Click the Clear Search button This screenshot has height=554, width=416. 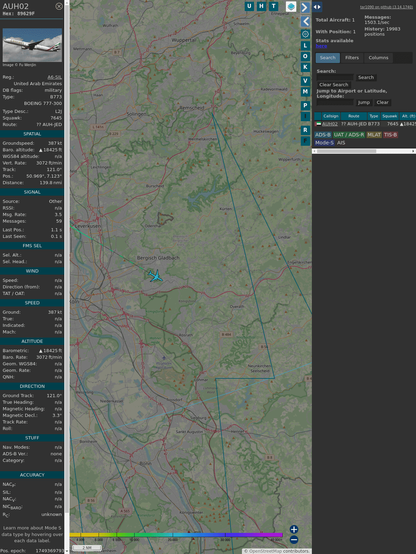(x=334, y=85)
